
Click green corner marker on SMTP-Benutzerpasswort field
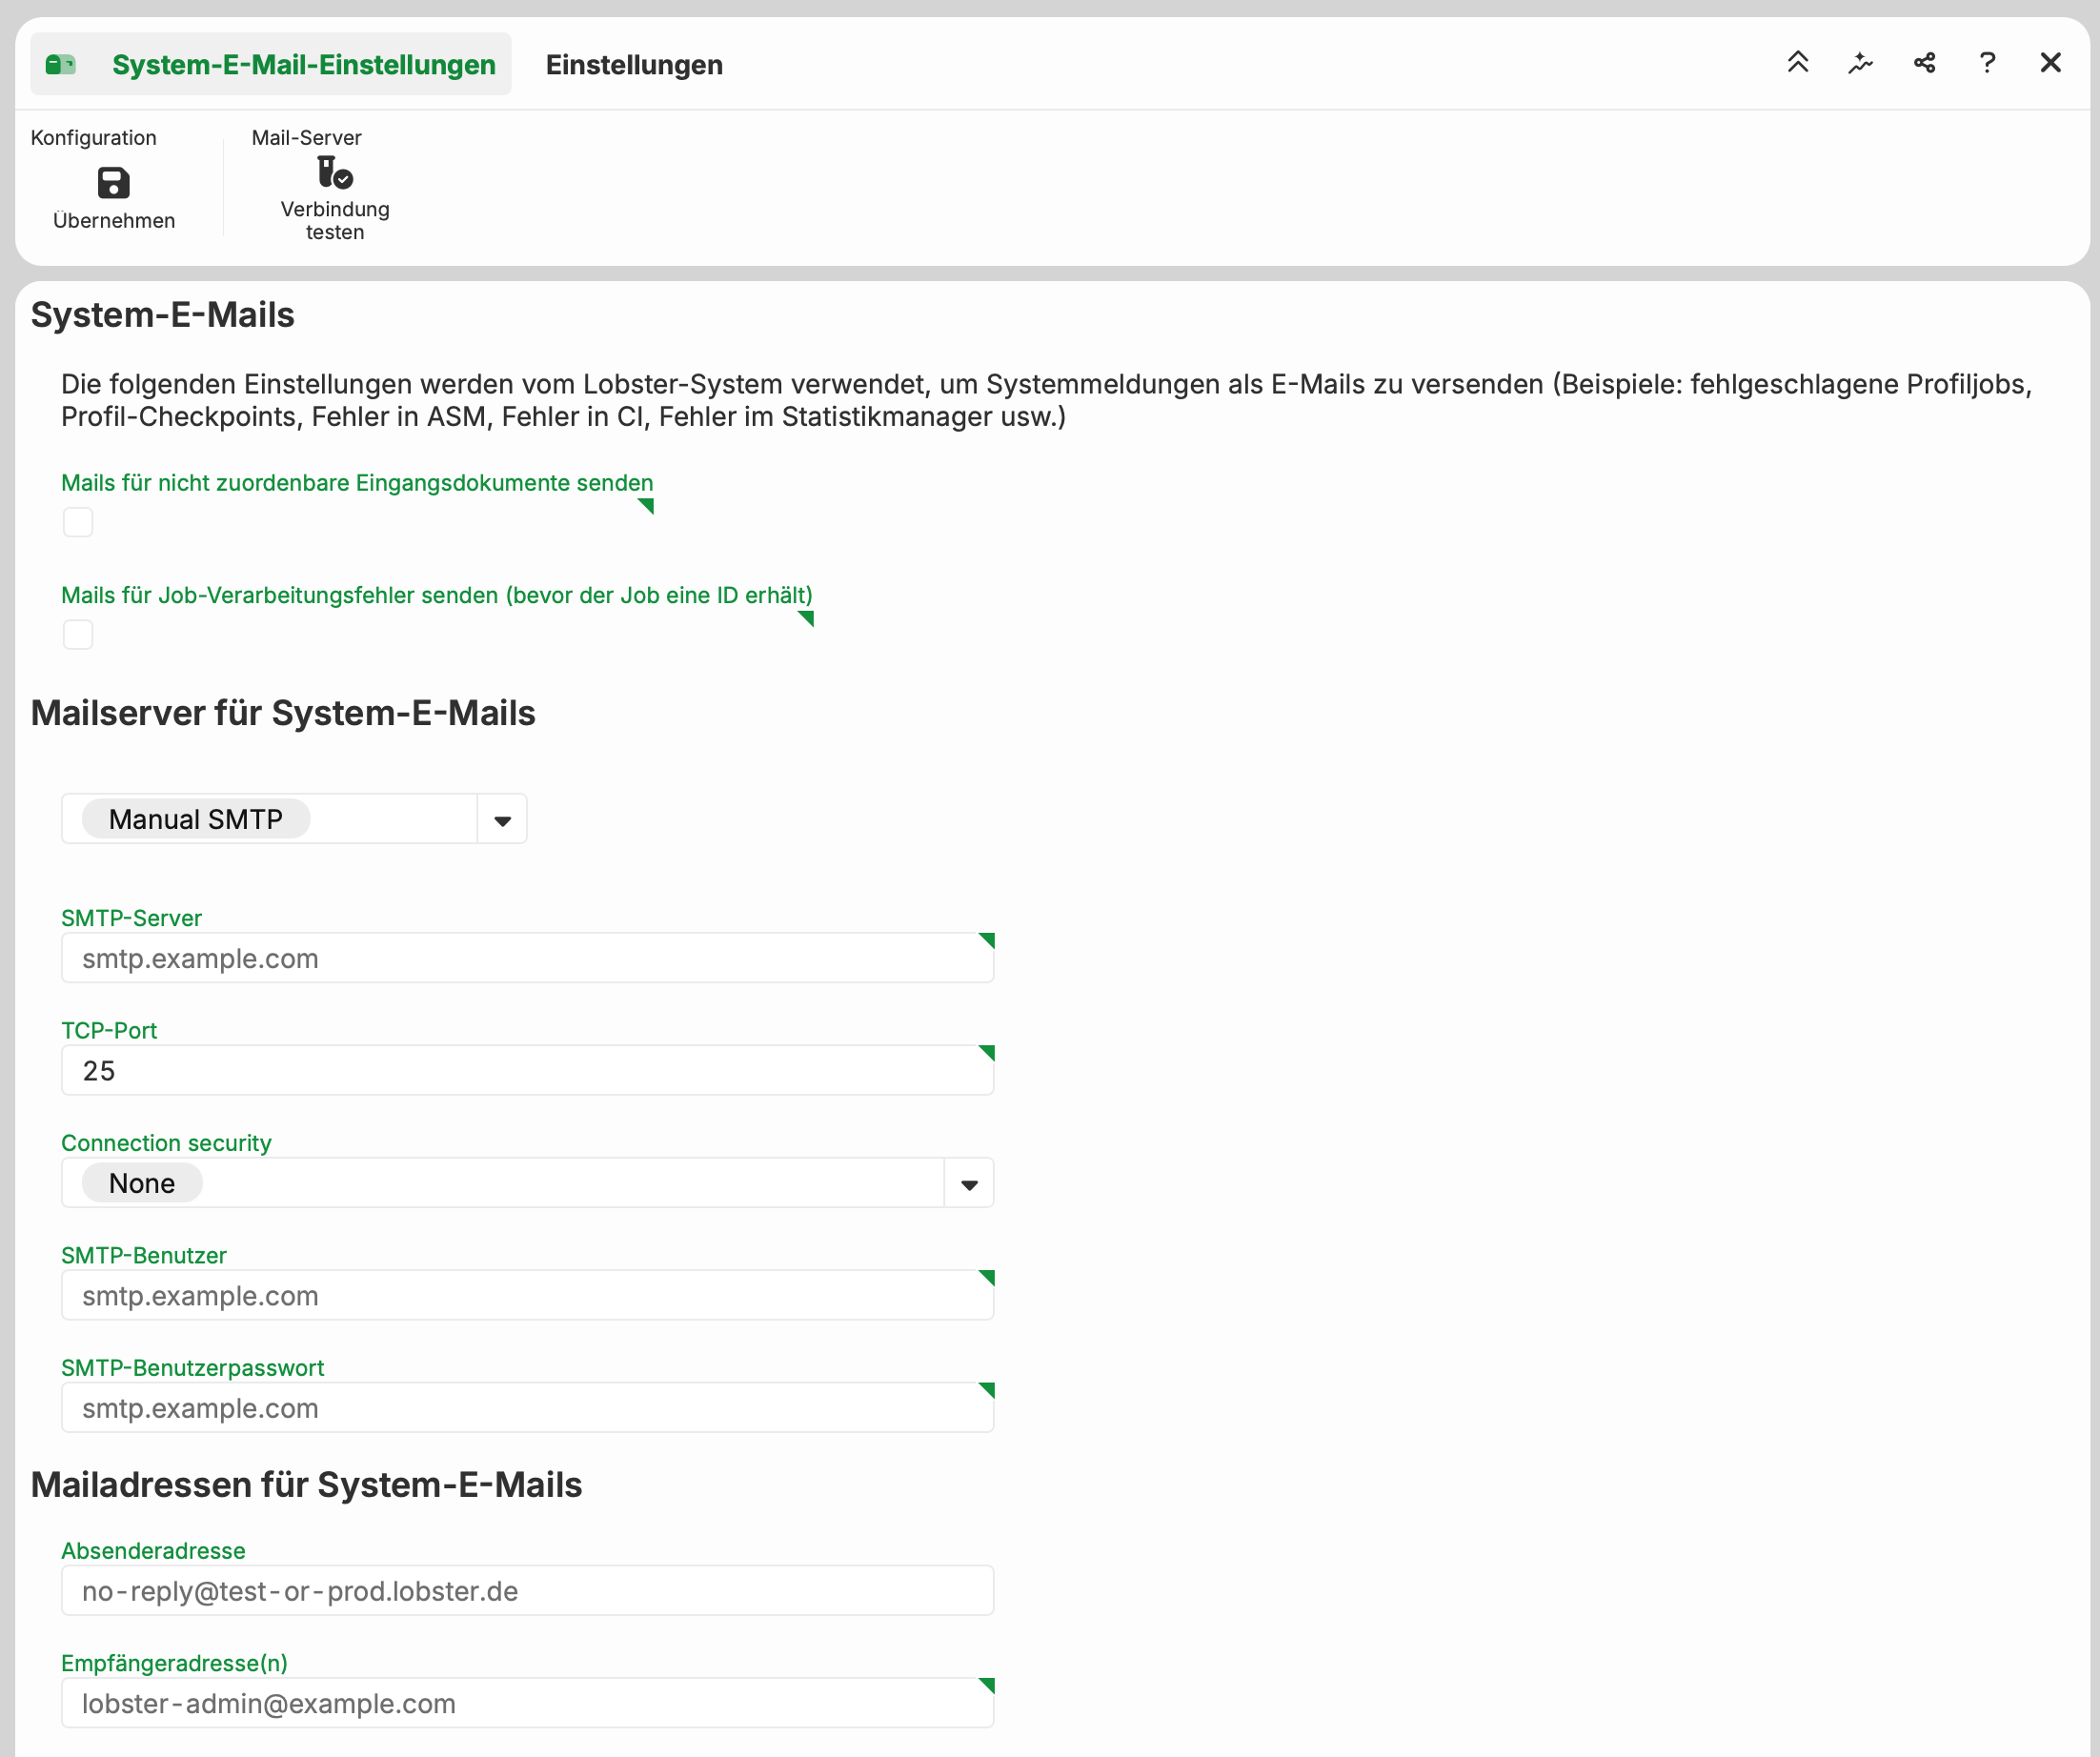pyautogui.click(x=988, y=1388)
